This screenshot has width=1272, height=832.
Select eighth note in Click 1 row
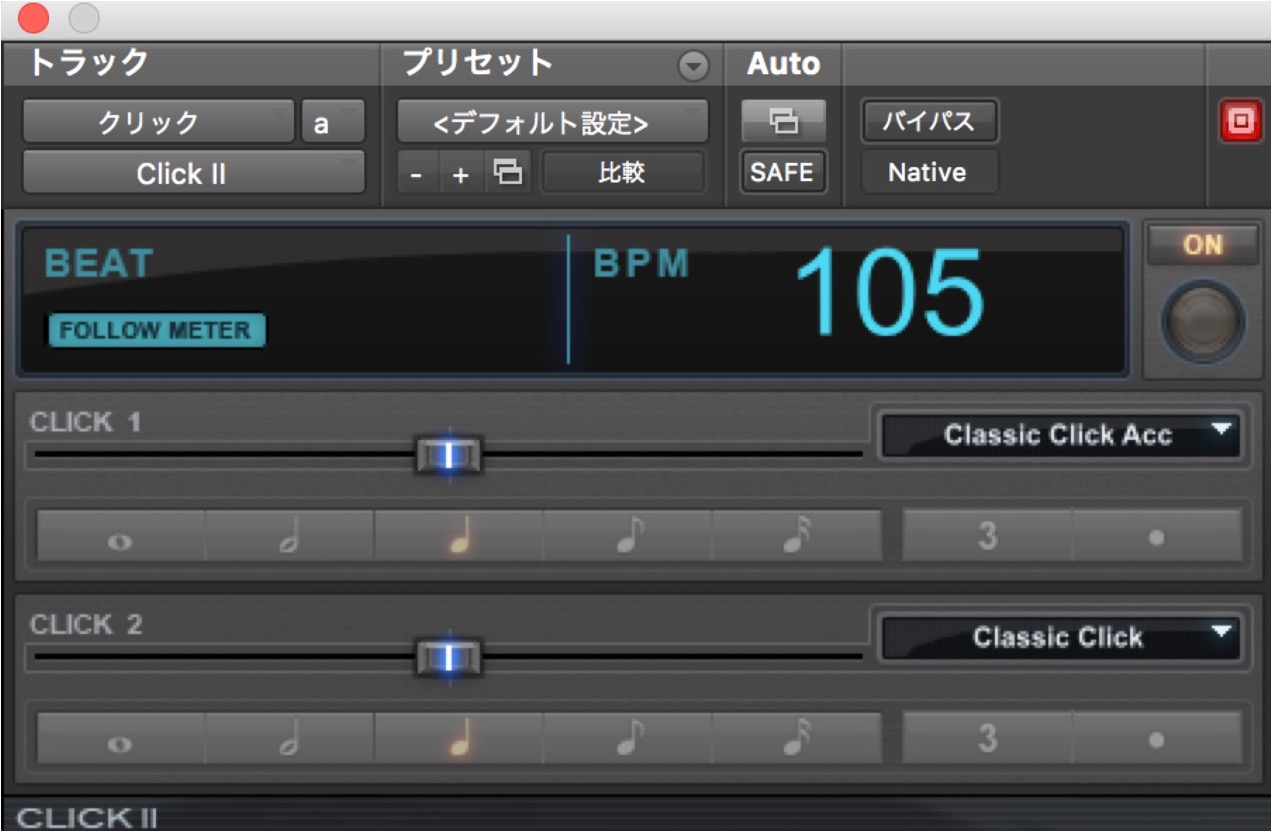tap(628, 537)
